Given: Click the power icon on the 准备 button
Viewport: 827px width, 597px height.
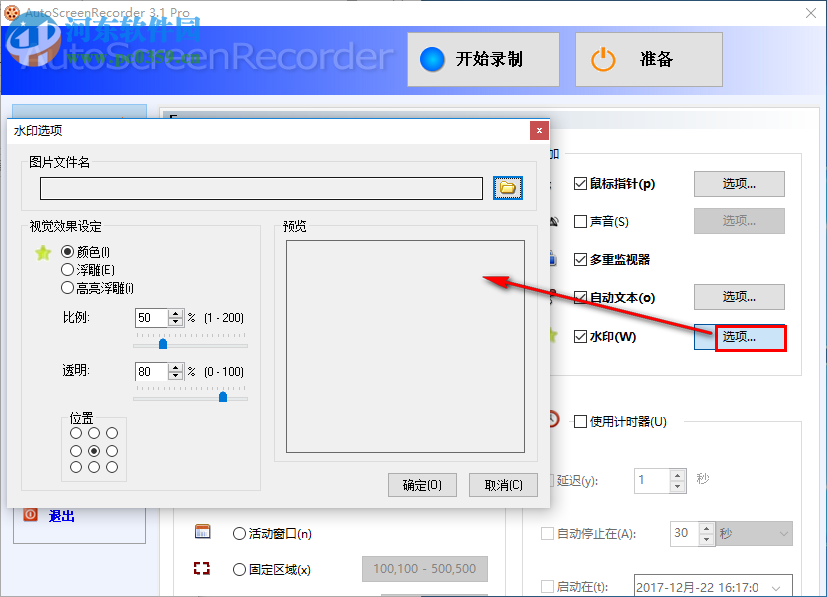Looking at the screenshot, I should [x=604, y=59].
